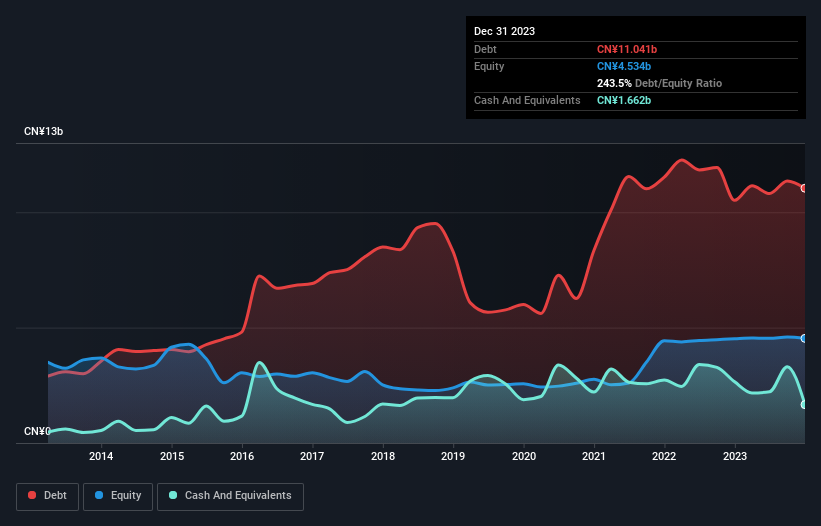Screen dimensions: 821x526
Task: Click the CN¥1.662b cash value
Action: [x=624, y=100]
